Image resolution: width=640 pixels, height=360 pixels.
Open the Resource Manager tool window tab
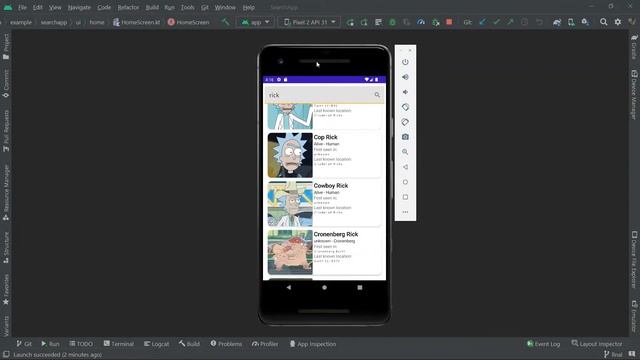pos(6,193)
